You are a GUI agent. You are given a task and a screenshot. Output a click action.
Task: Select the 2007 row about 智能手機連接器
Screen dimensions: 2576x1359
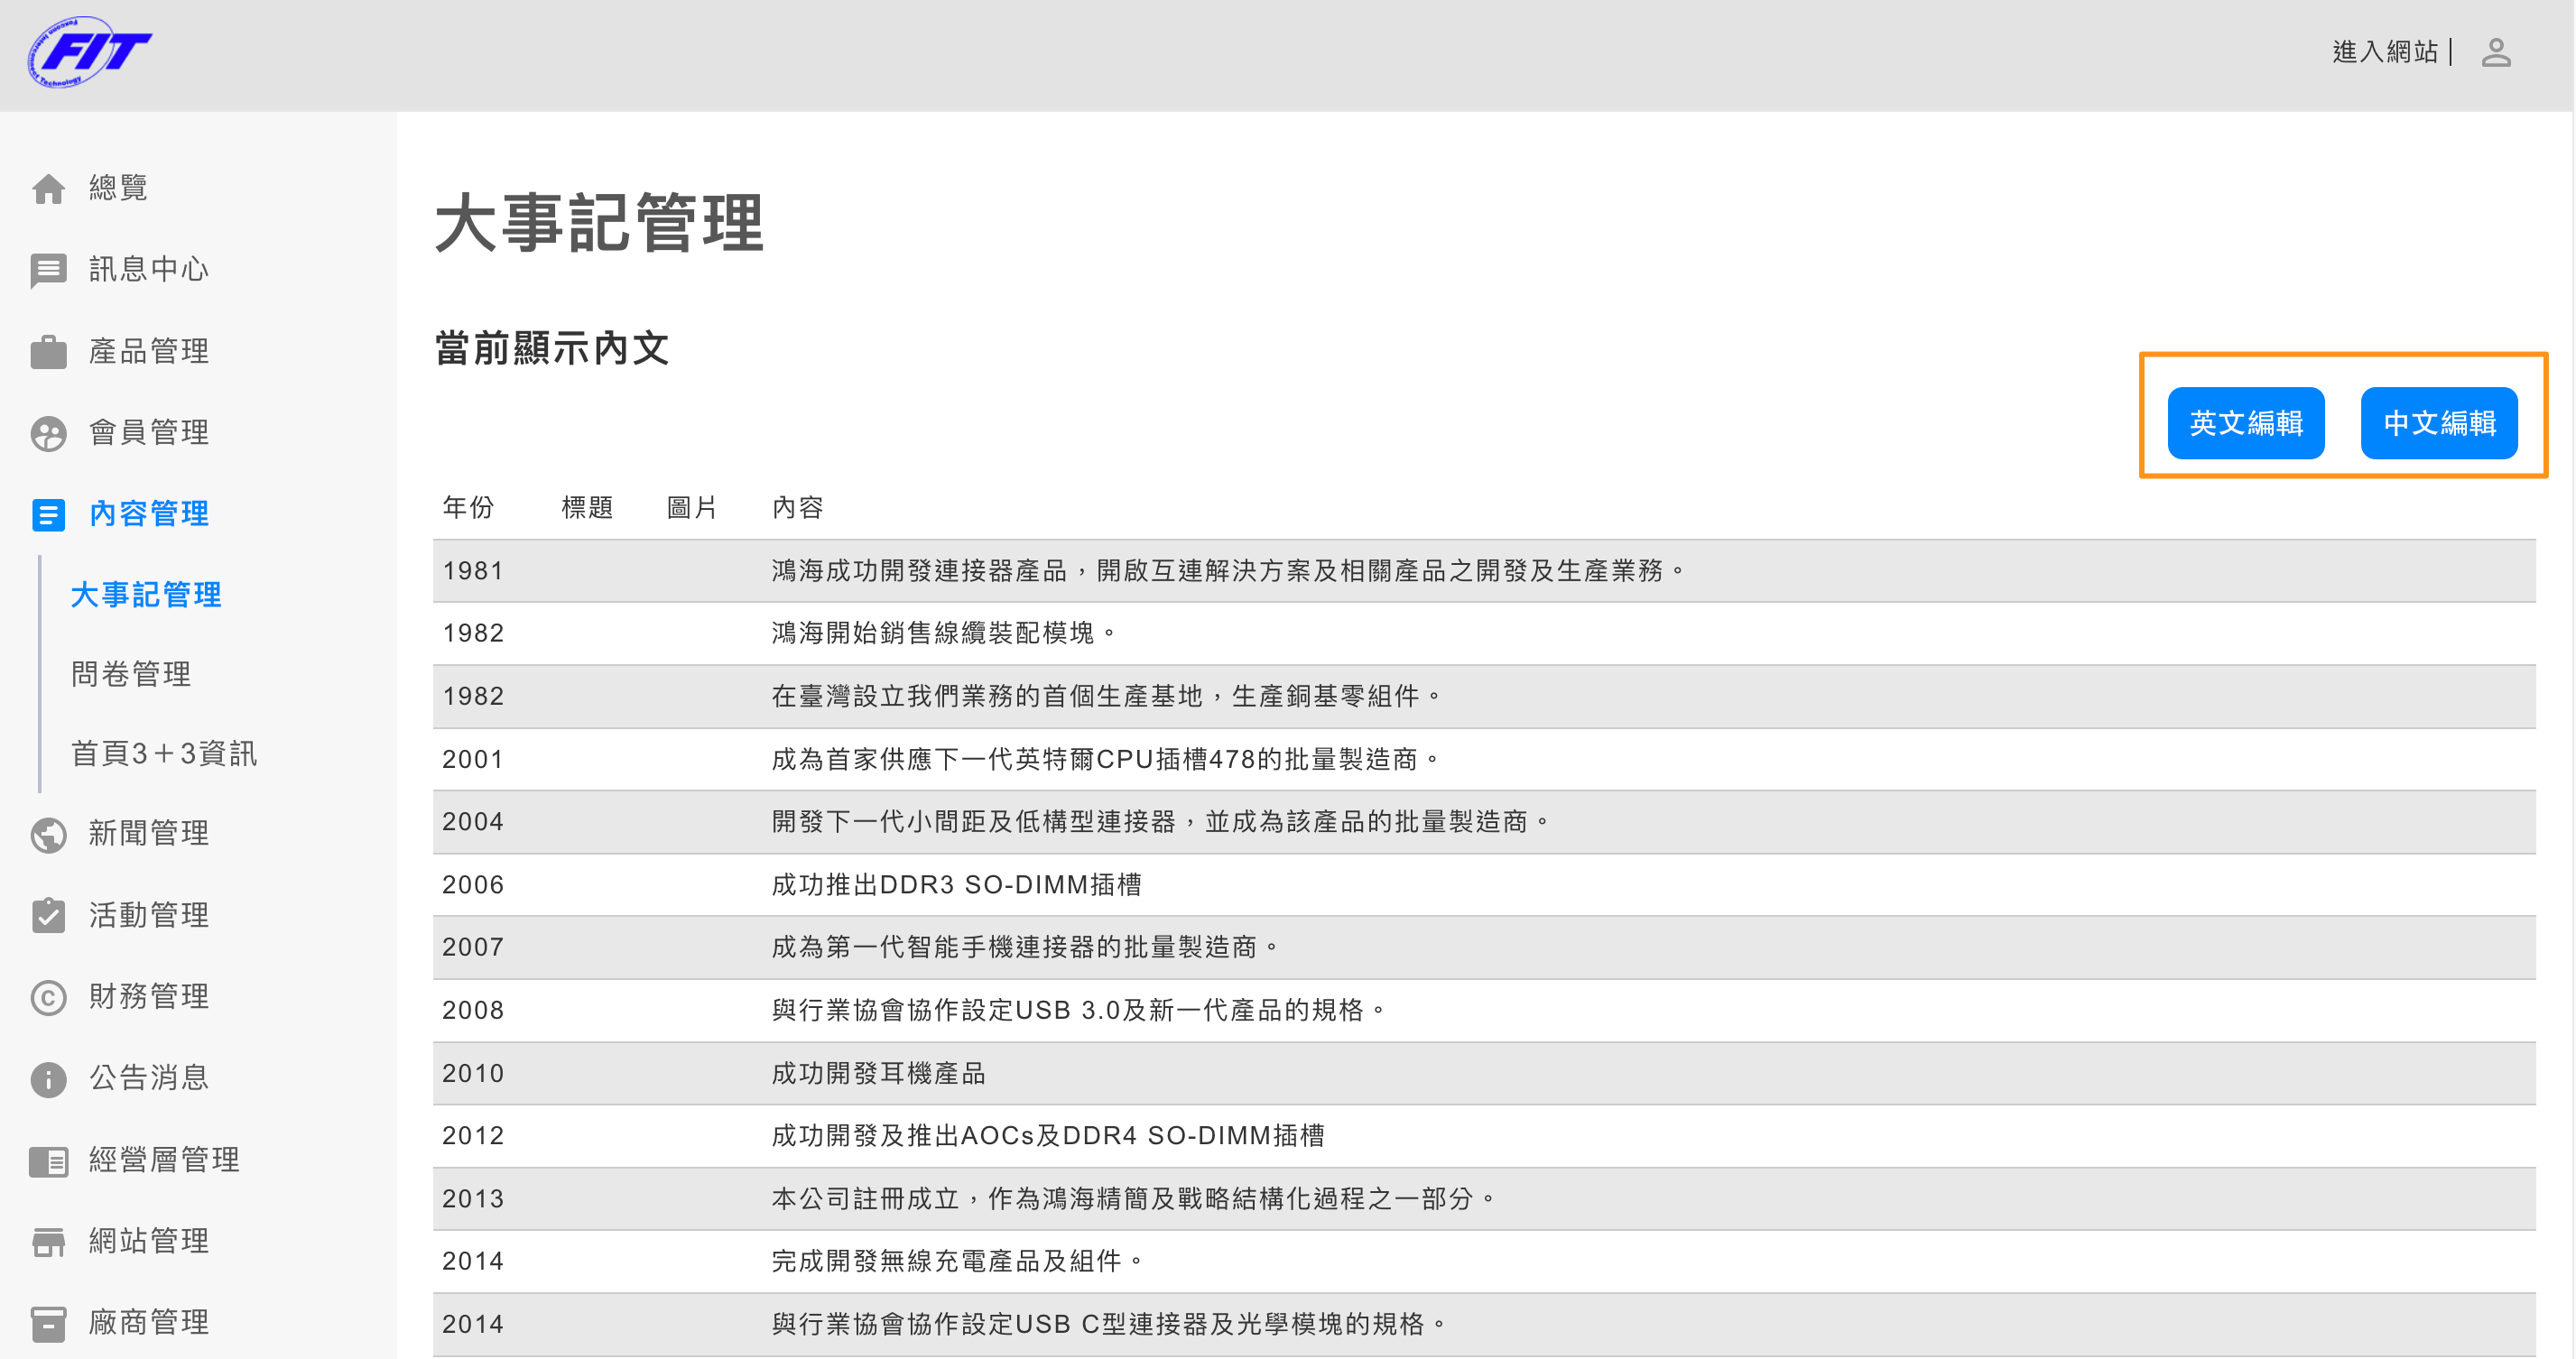click(x=1484, y=948)
